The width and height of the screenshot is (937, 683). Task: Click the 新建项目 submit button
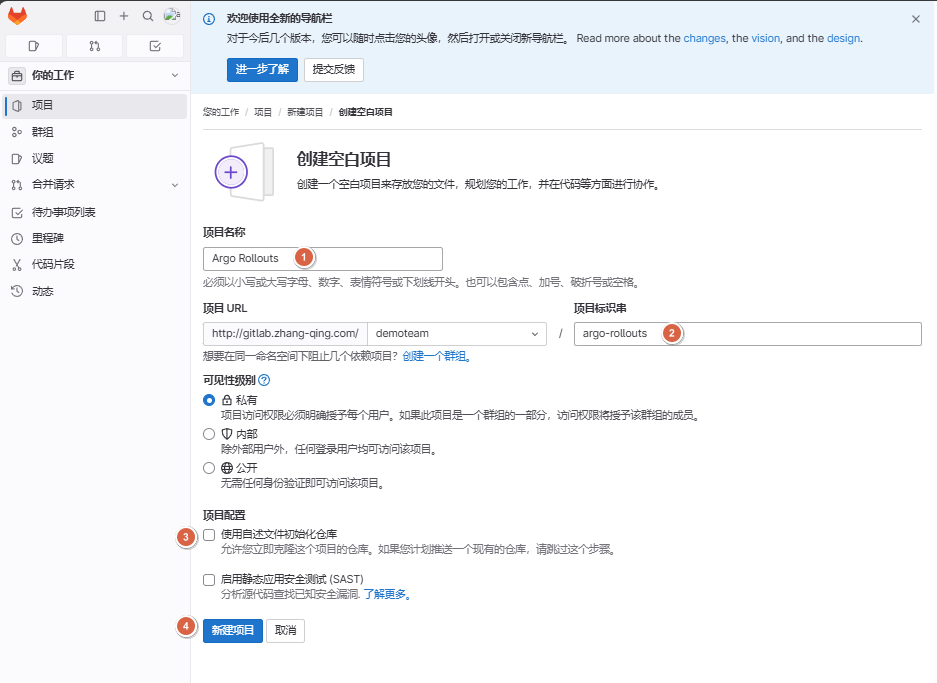[232, 630]
